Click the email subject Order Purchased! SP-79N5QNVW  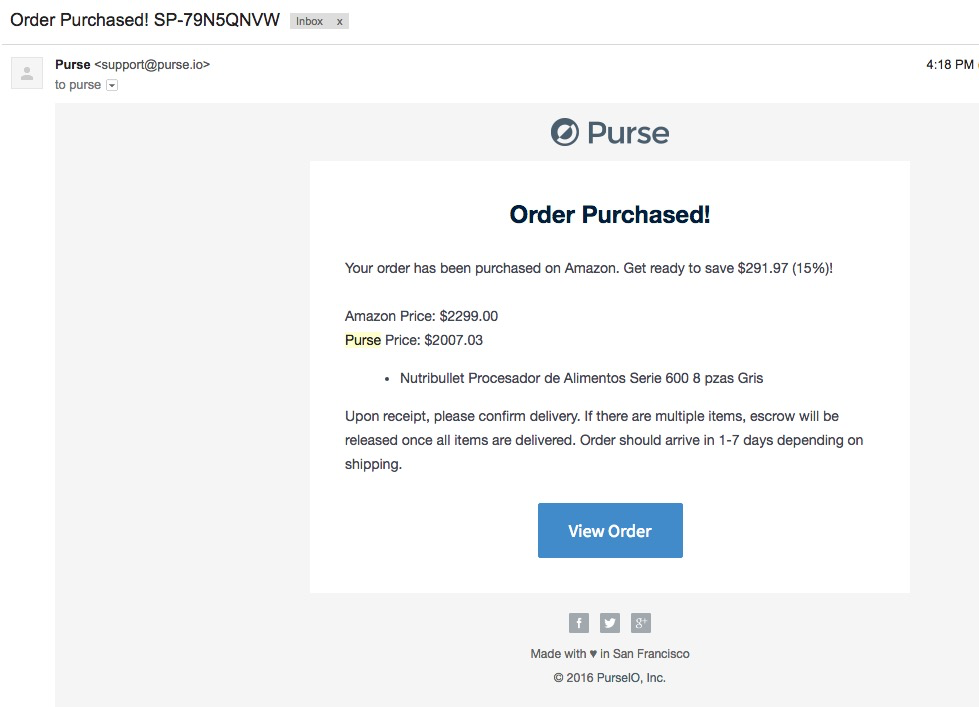[x=145, y=20]
